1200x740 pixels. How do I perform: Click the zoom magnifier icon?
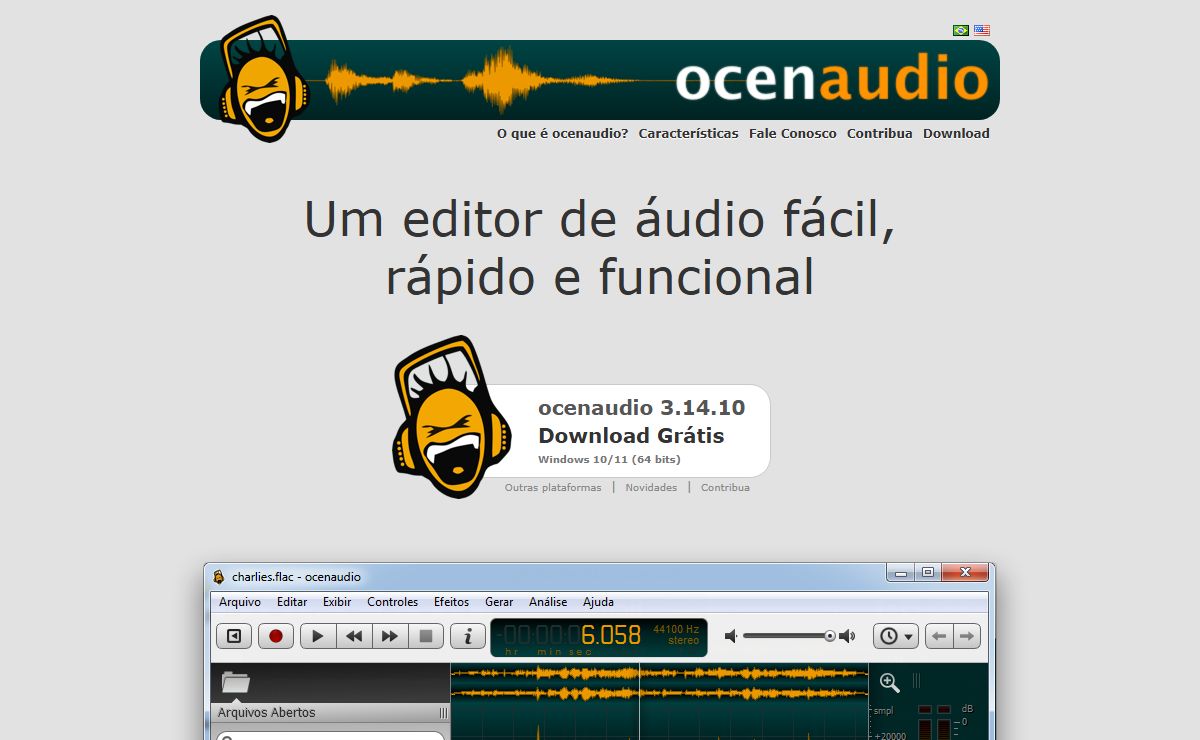pyautogui.click(x=889, y=683)
